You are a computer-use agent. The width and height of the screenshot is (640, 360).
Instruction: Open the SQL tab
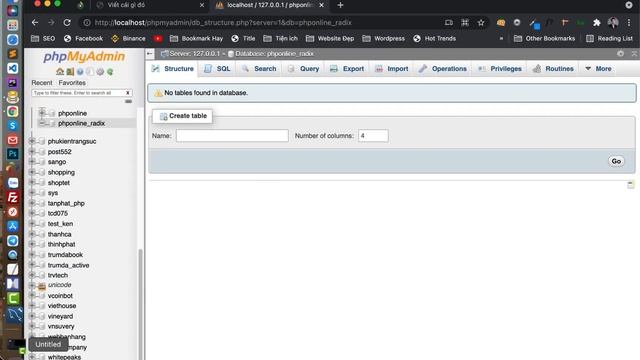(x=218, y=69)
